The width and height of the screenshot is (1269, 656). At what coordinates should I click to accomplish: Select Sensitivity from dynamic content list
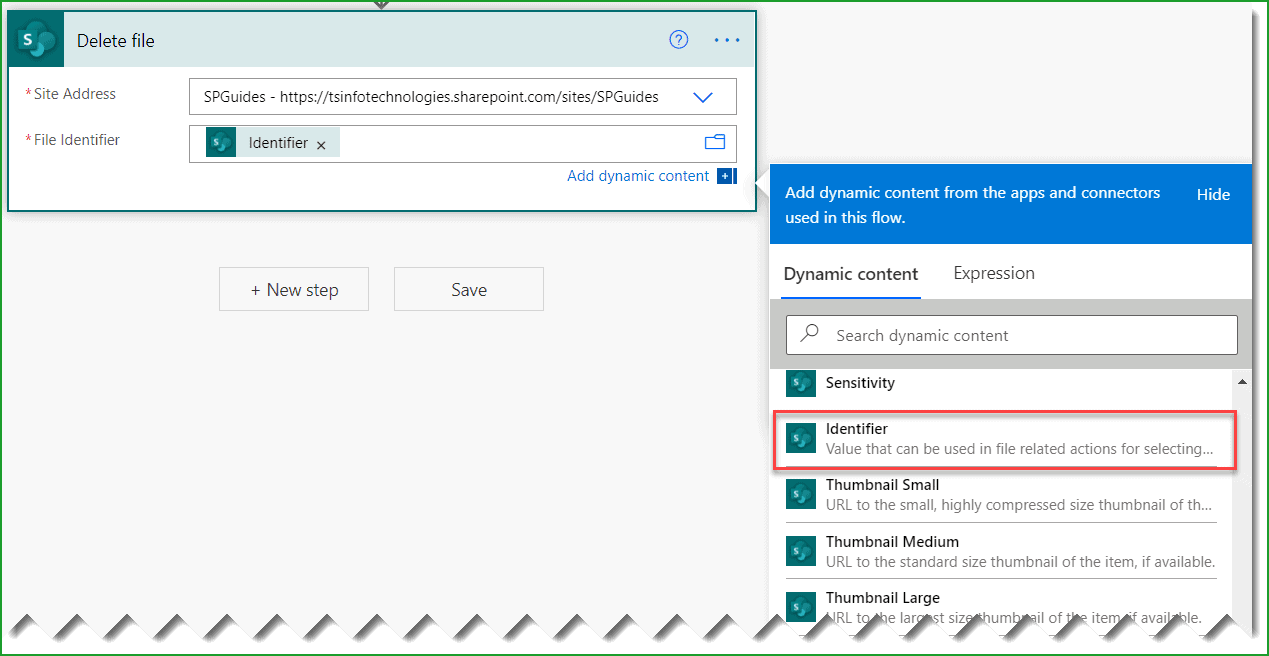[858, 383]
